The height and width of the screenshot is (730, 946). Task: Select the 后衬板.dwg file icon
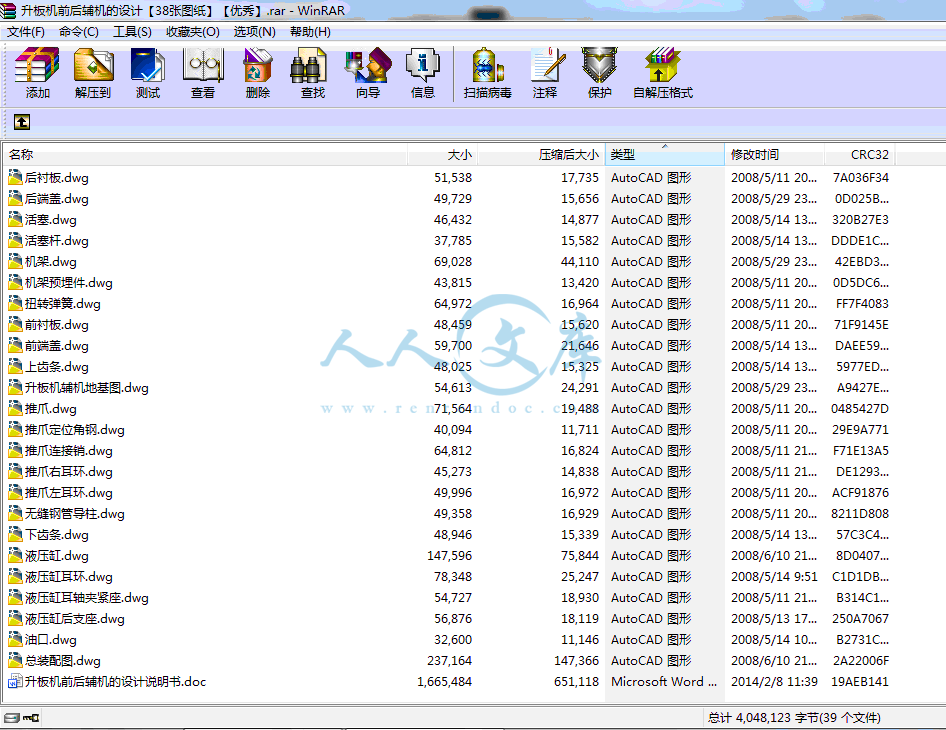15,177
